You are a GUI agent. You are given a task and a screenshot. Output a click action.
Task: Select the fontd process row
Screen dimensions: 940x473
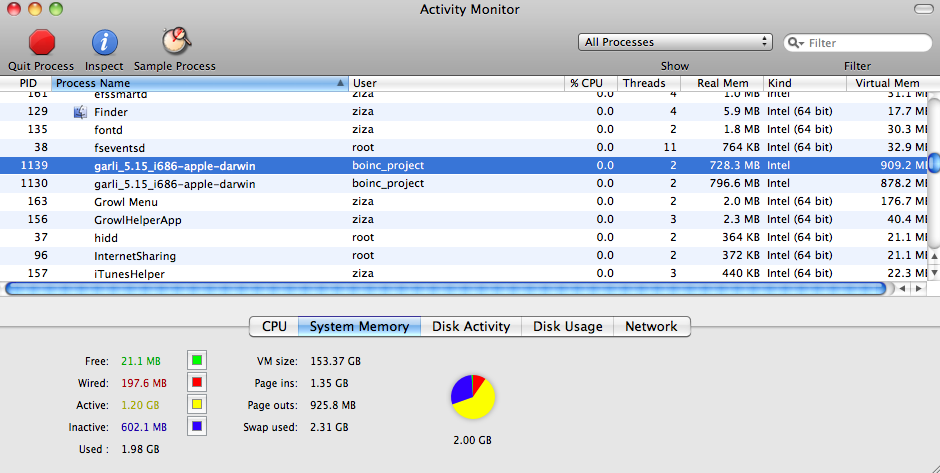[463, 129]
